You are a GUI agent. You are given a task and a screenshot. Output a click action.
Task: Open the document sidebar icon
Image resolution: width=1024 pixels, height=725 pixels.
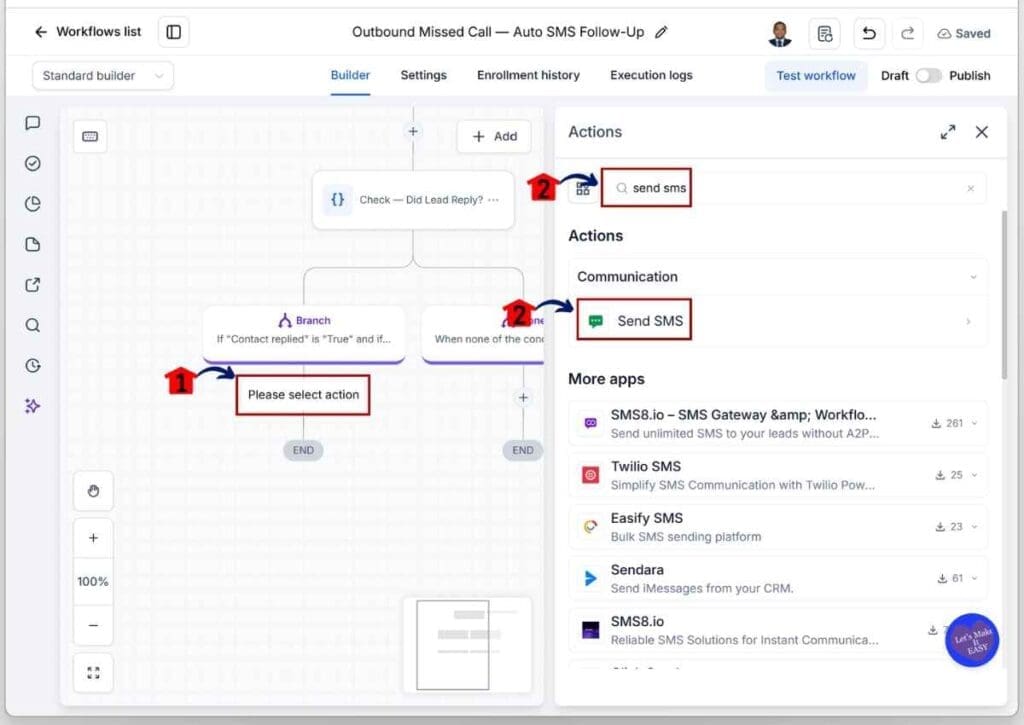pyautogui.click(x=33, y=244)
